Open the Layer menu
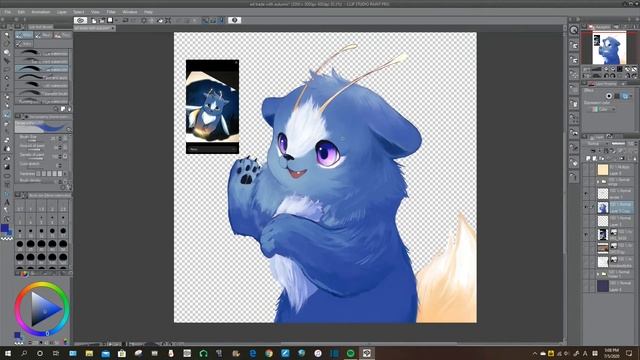The width and height of the screenshot is (640, 360). 62,12
